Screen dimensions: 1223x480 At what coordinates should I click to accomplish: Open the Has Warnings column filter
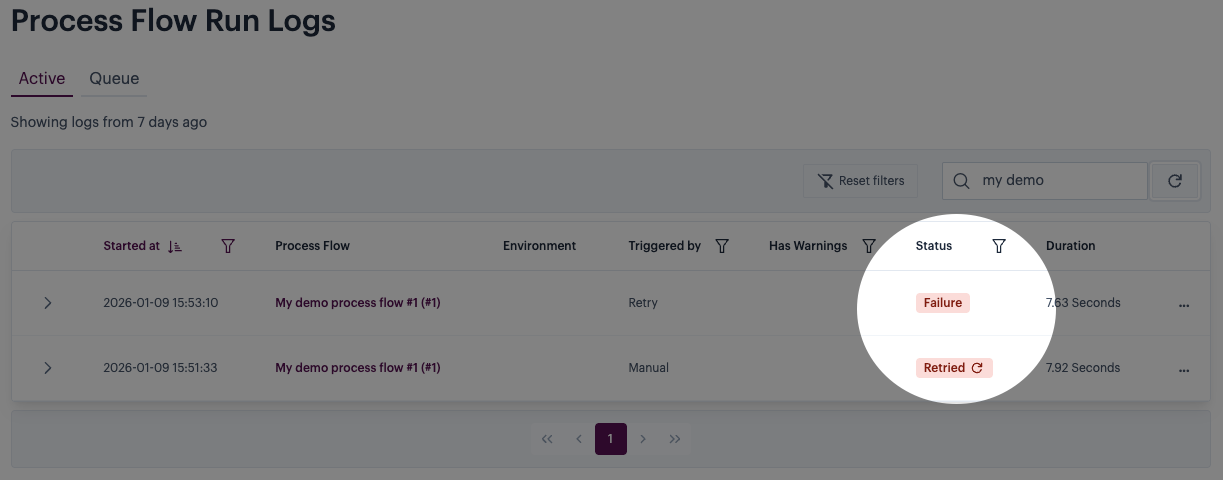click(869, 246)
